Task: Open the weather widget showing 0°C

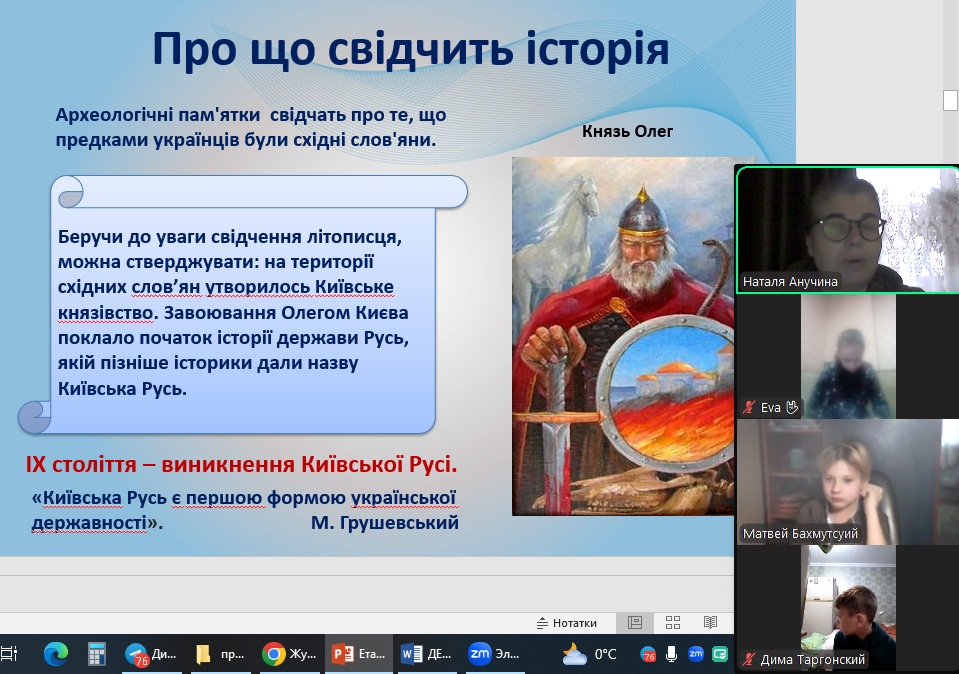Action: (590, 654)
